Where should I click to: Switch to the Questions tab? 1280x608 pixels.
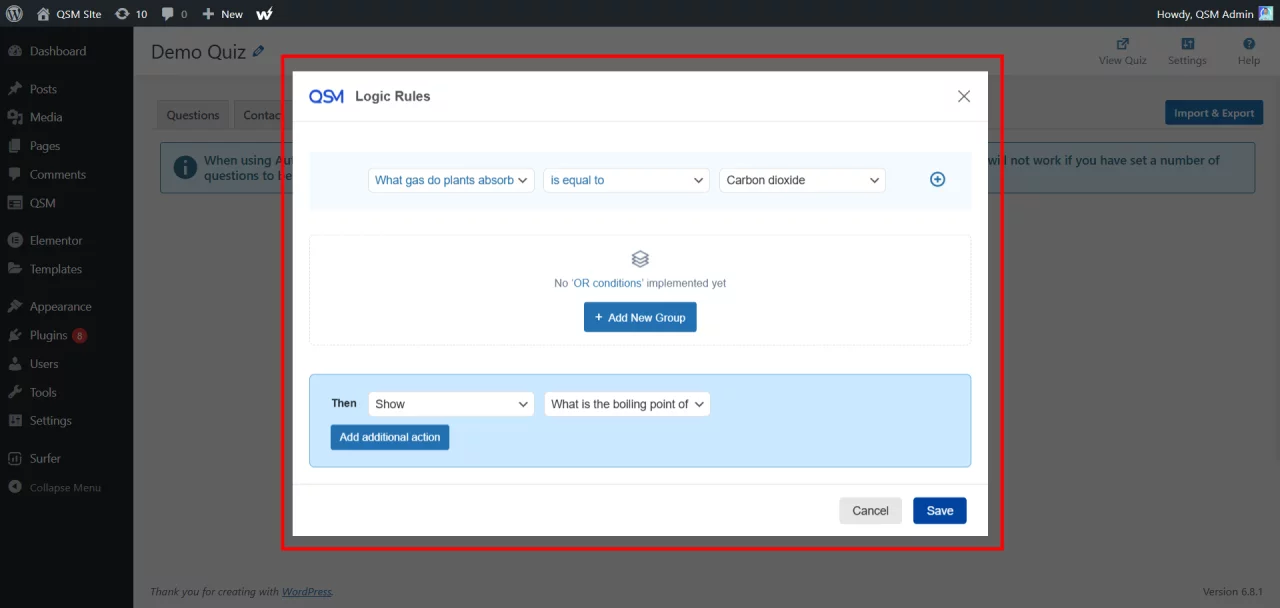click(x=193, y=115)
